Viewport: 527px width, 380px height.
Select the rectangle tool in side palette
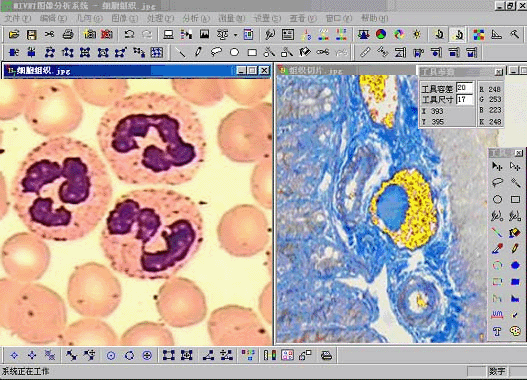[x=515, y=199]
